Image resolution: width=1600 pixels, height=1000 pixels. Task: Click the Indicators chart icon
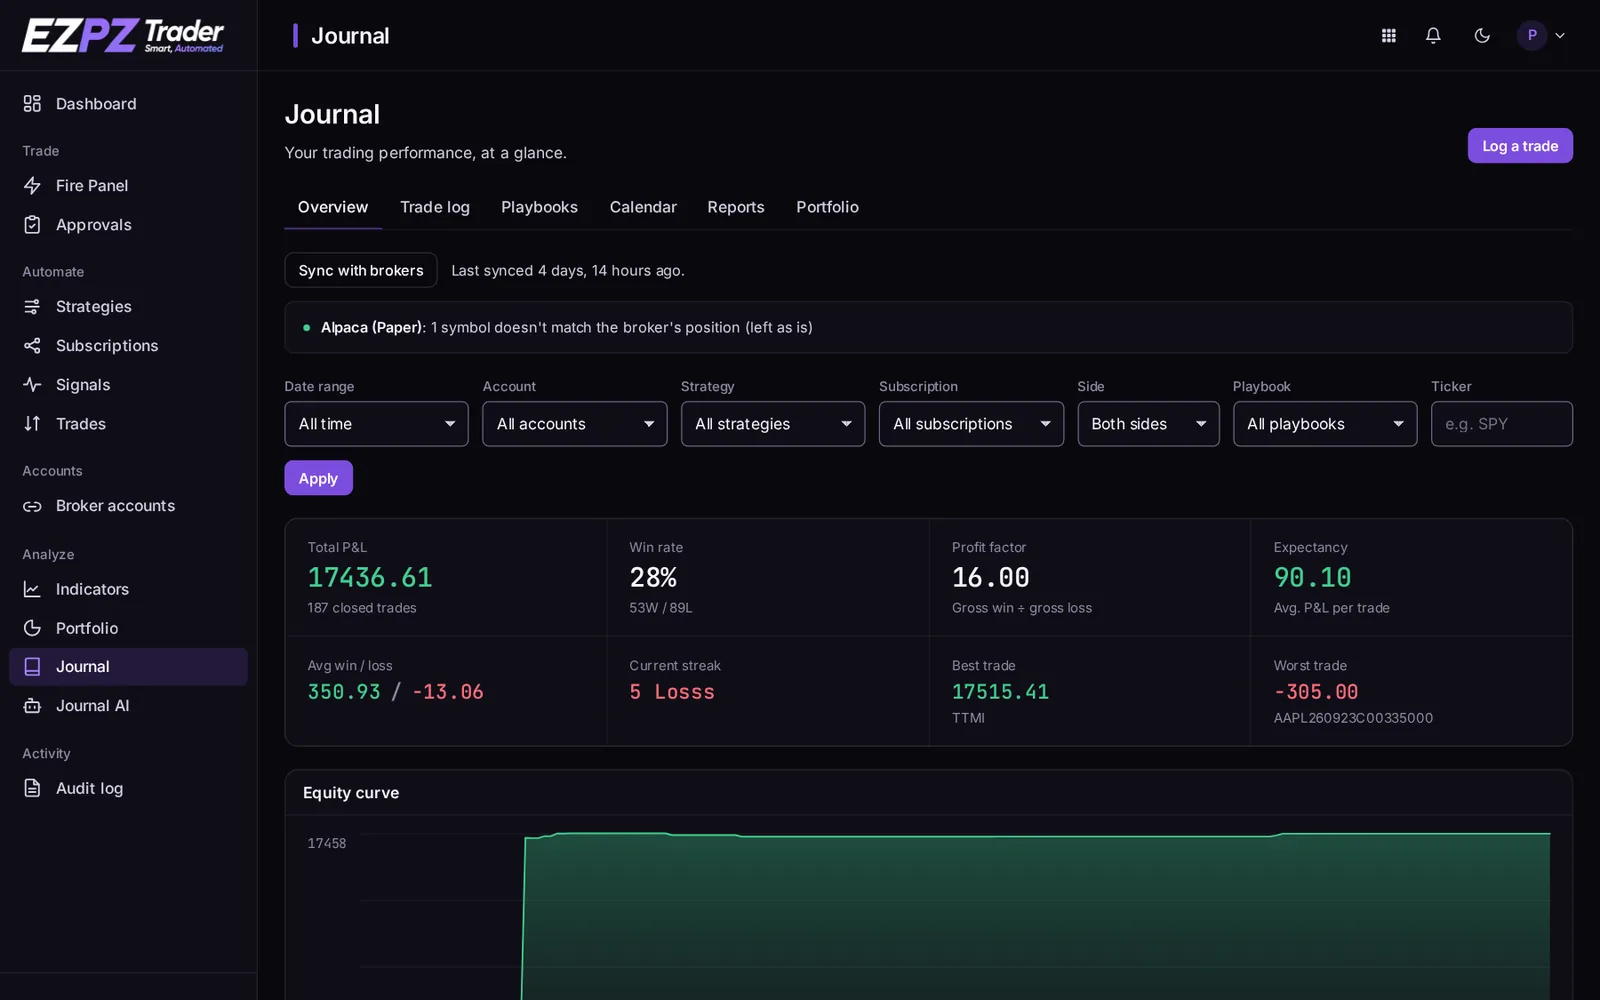pos(32,589)
